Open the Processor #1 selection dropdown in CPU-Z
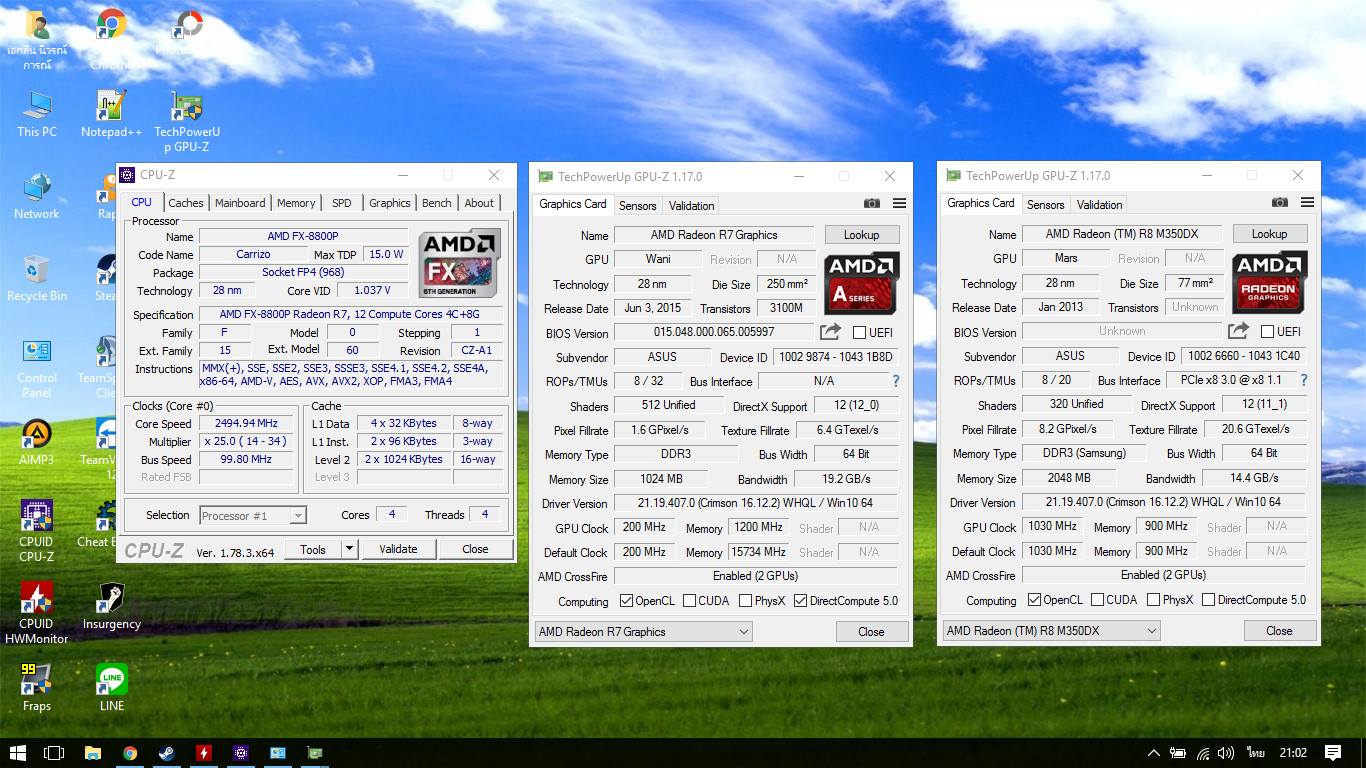The height and width of the screenshot is (768, 1366). pyautogui.click(x=253, y=516)
